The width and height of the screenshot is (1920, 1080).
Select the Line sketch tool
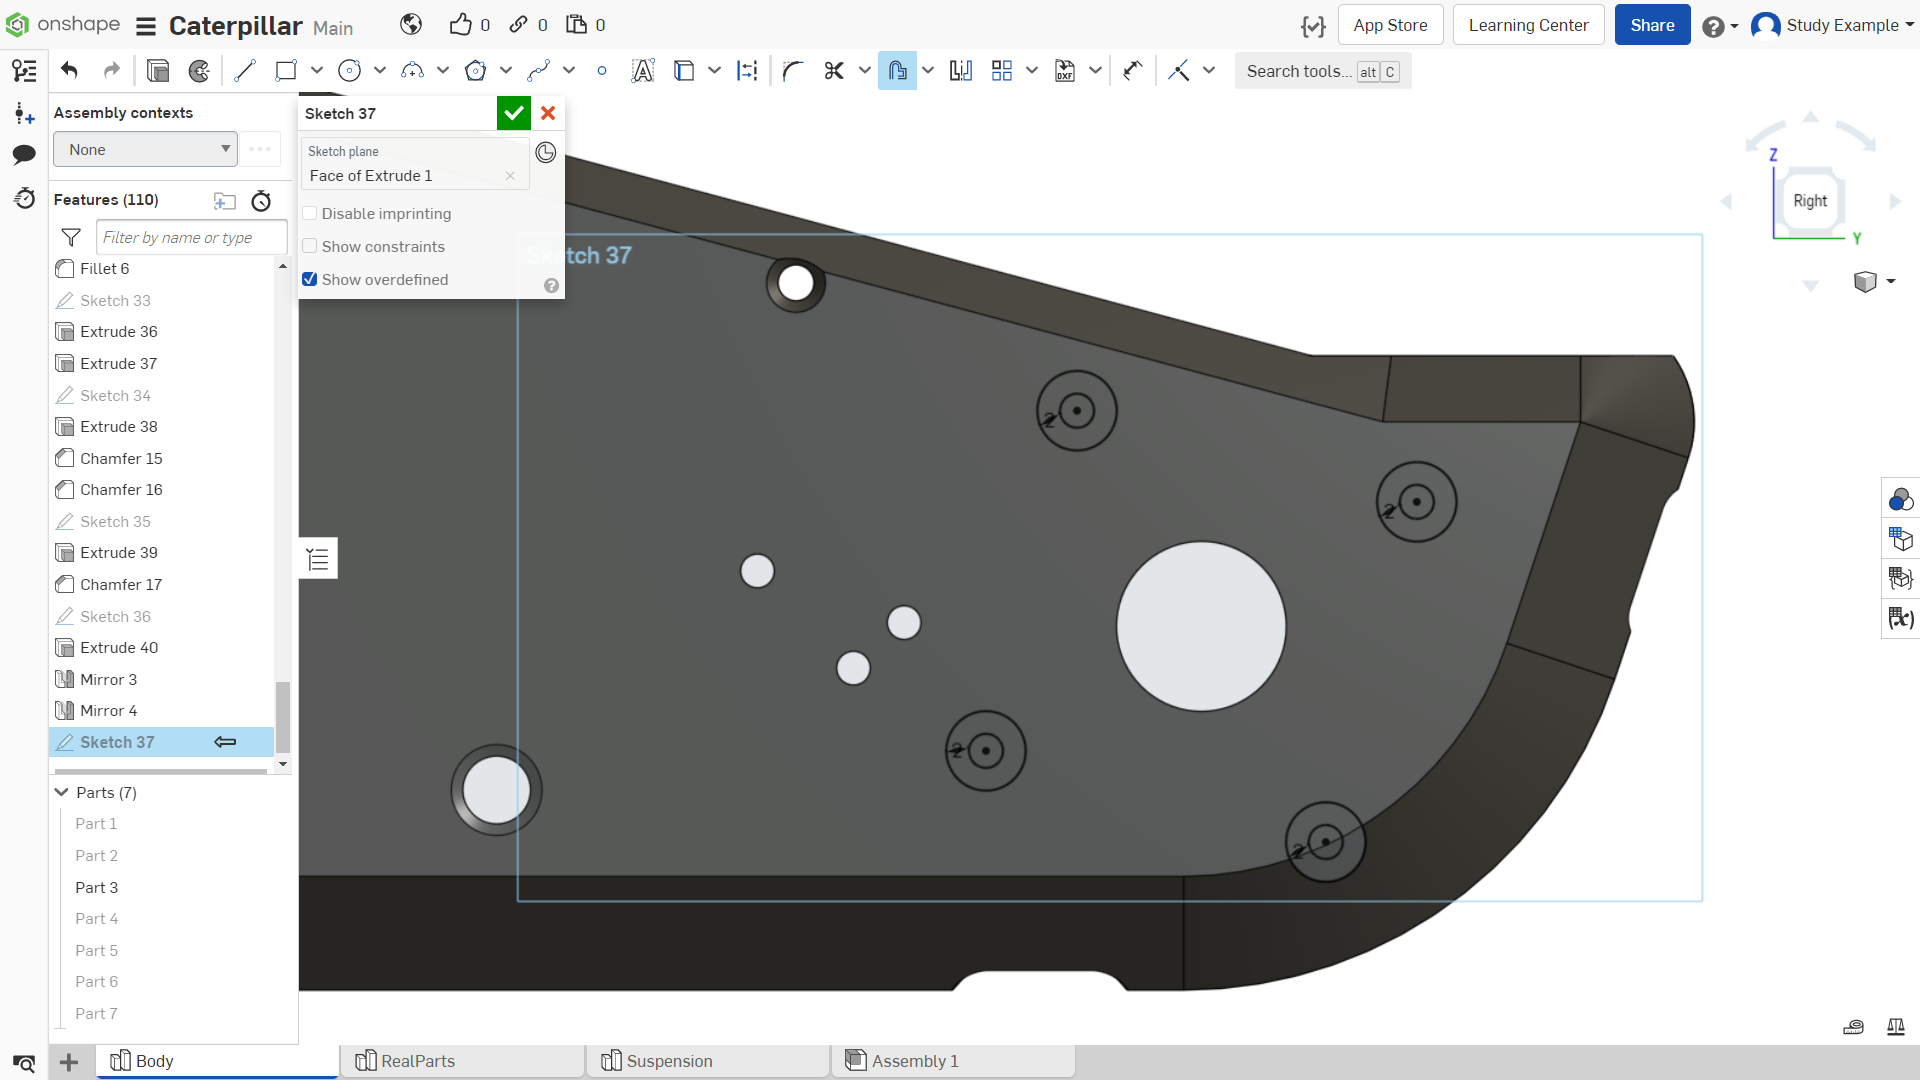[245, 71]
